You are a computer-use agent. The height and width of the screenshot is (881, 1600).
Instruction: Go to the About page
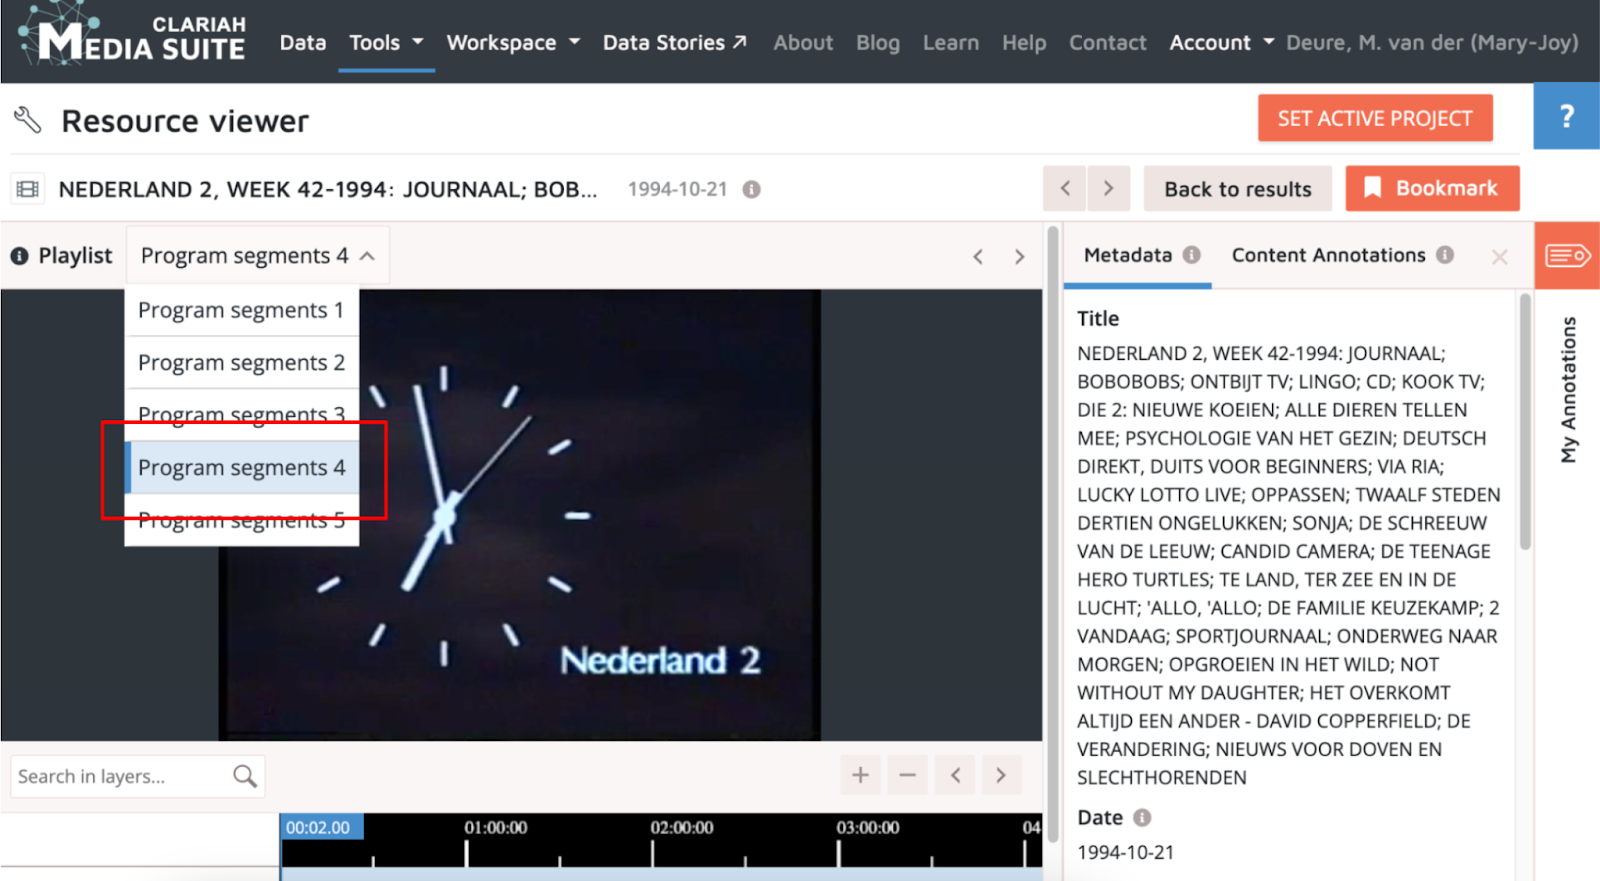point(803,42)
